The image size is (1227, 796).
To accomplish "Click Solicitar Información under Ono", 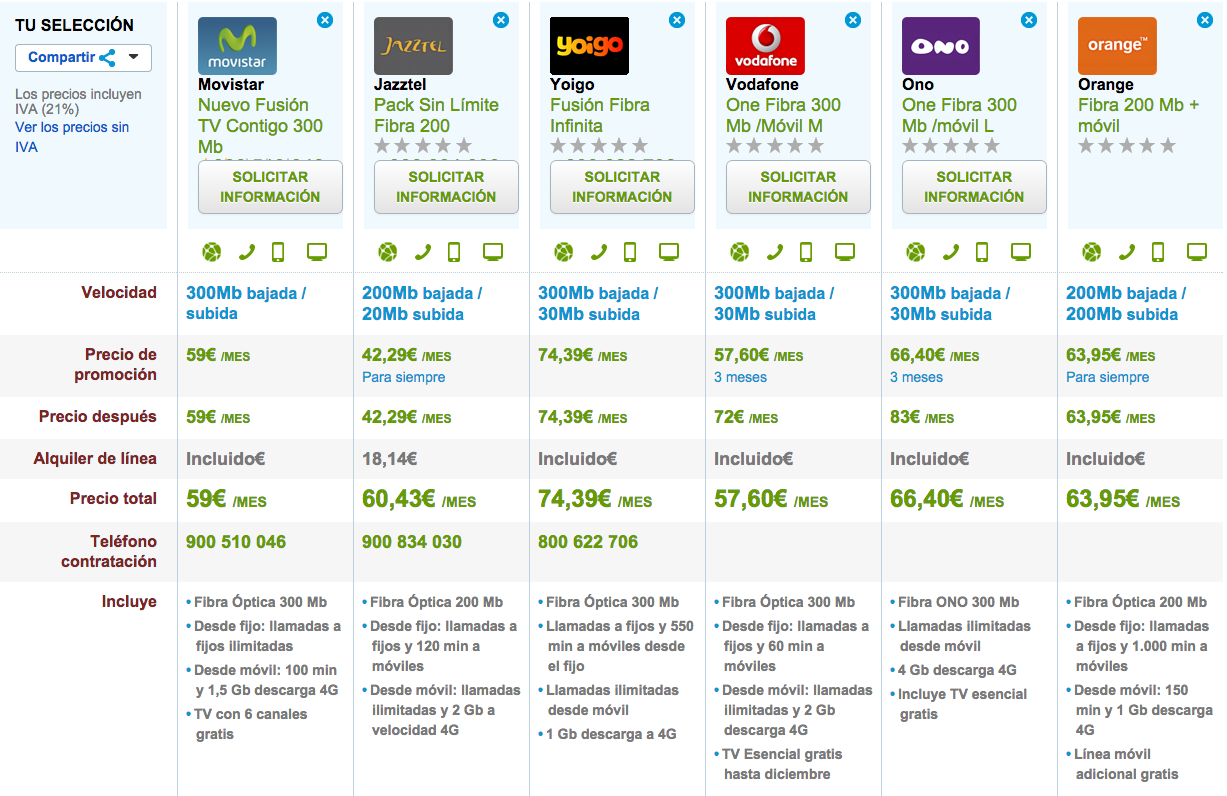I will pyautogui.click(x=974, y=187).
